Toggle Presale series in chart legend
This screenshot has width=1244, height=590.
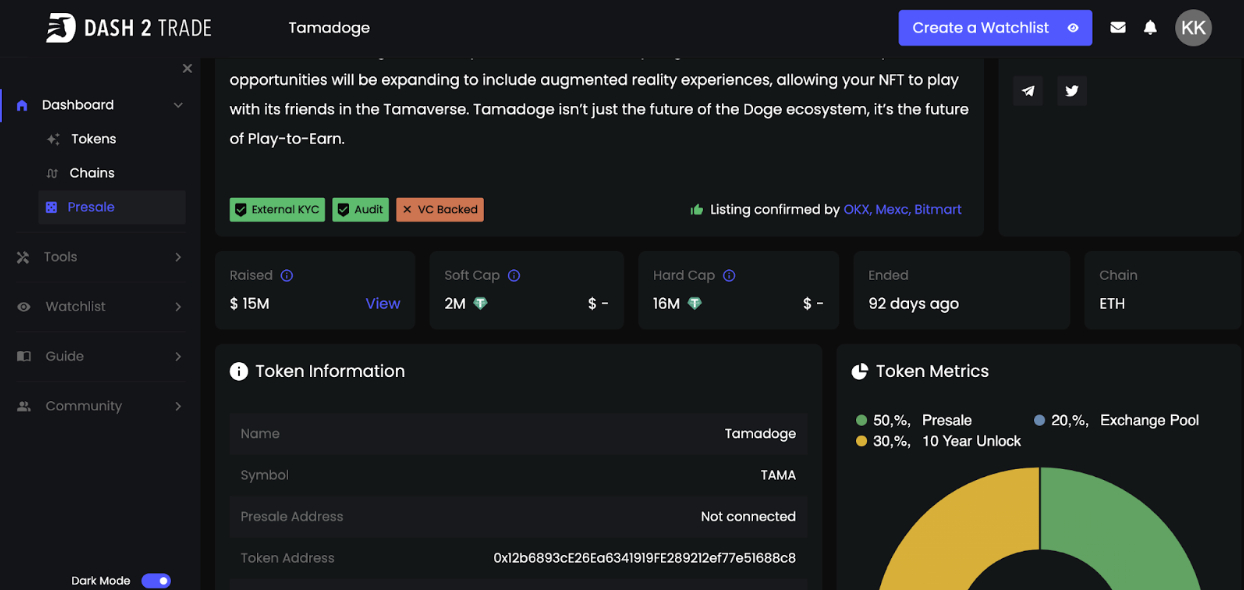click(x=914, y=420)
